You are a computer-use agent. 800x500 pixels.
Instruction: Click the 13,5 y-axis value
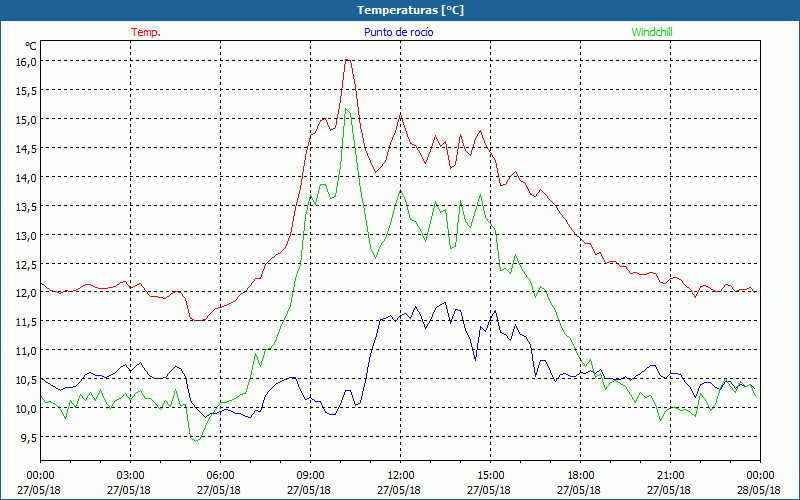click(27, 207)
